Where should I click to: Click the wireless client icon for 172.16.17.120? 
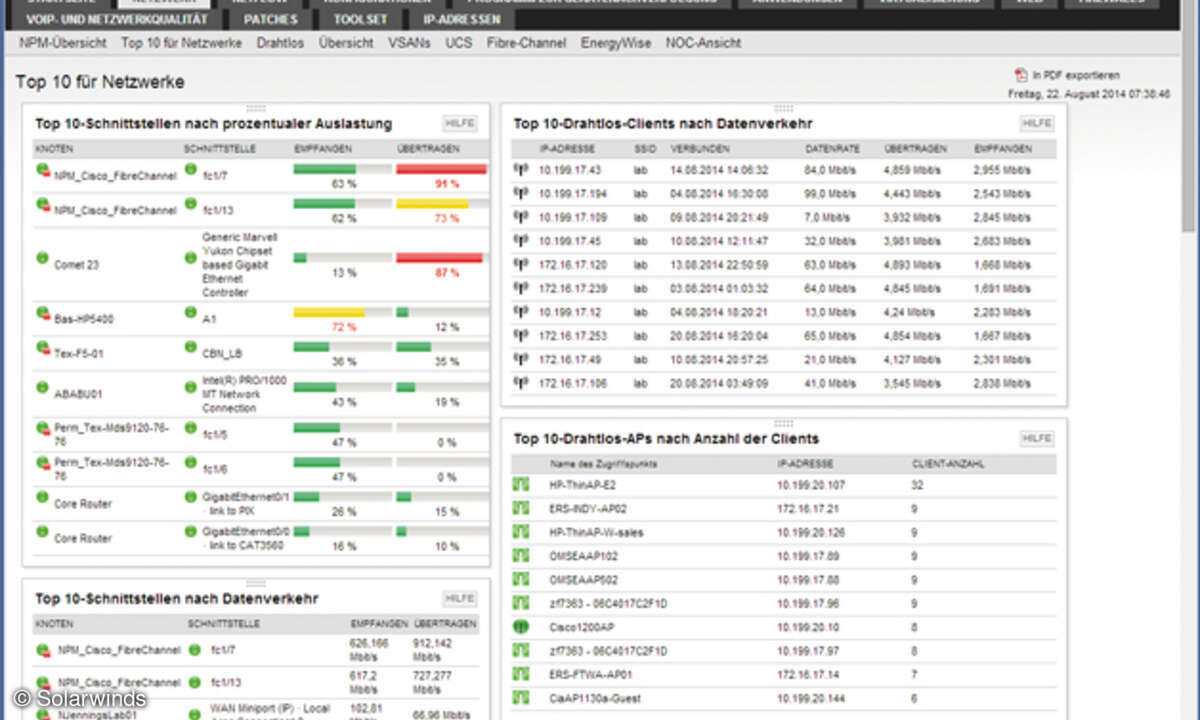tap(520, 264)
